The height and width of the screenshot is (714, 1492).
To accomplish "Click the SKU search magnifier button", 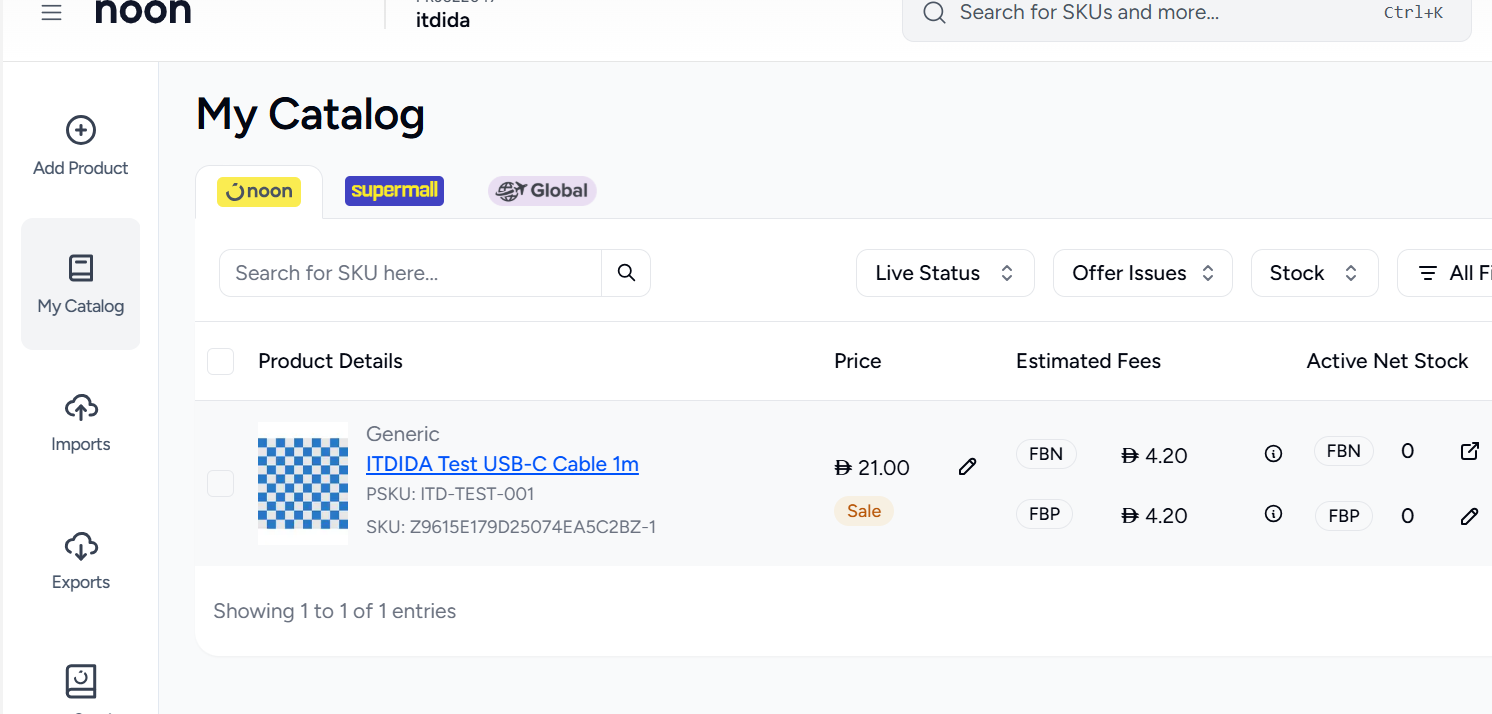I will tap(626, 273).
